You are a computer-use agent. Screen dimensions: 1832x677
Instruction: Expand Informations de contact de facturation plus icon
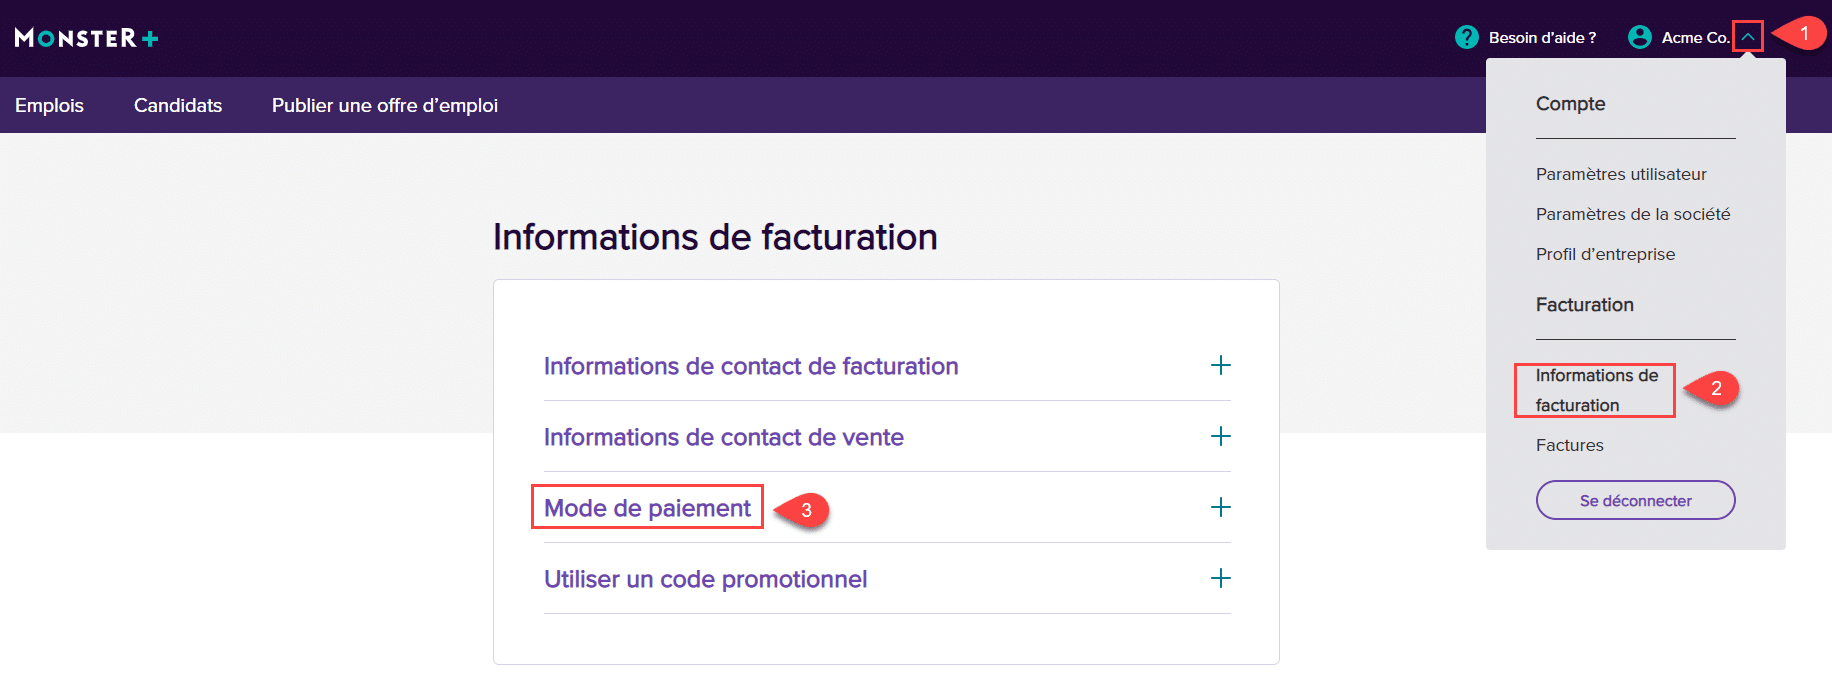(x=1220, y=365)
